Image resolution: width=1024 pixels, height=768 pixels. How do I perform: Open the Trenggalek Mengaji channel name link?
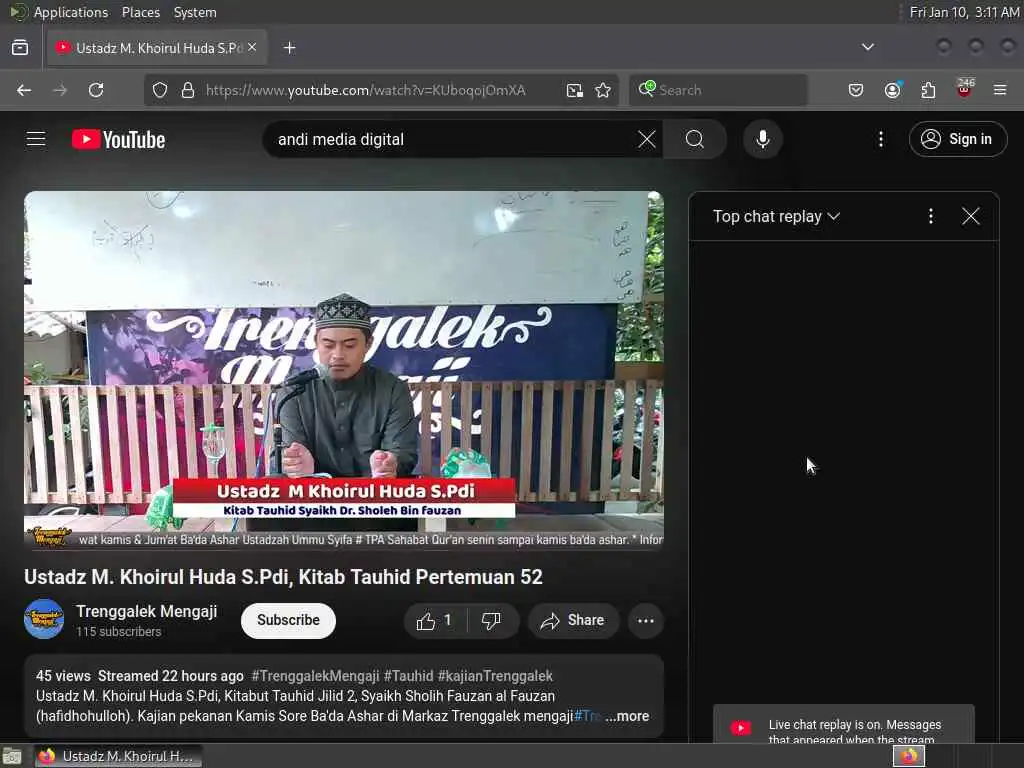(146, 611)
